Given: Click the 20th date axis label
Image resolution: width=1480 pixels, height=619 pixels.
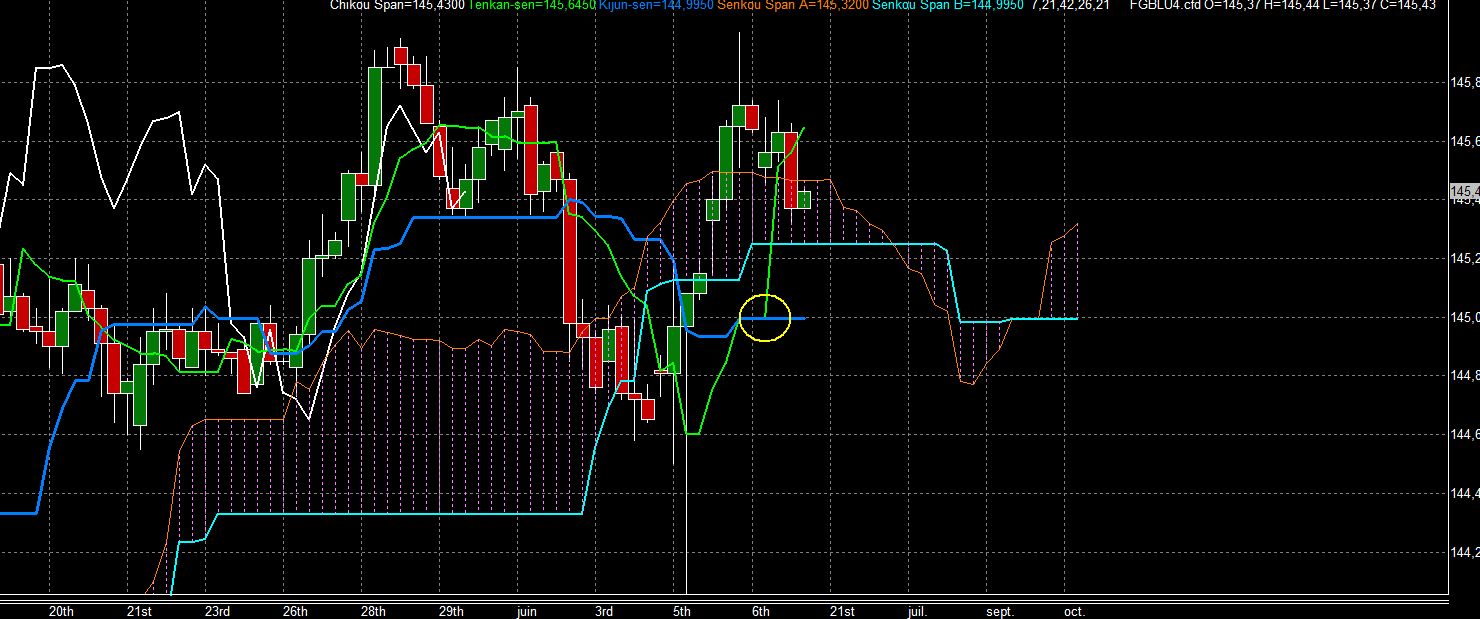Looking at the screenshot, I should coord(61,611).
